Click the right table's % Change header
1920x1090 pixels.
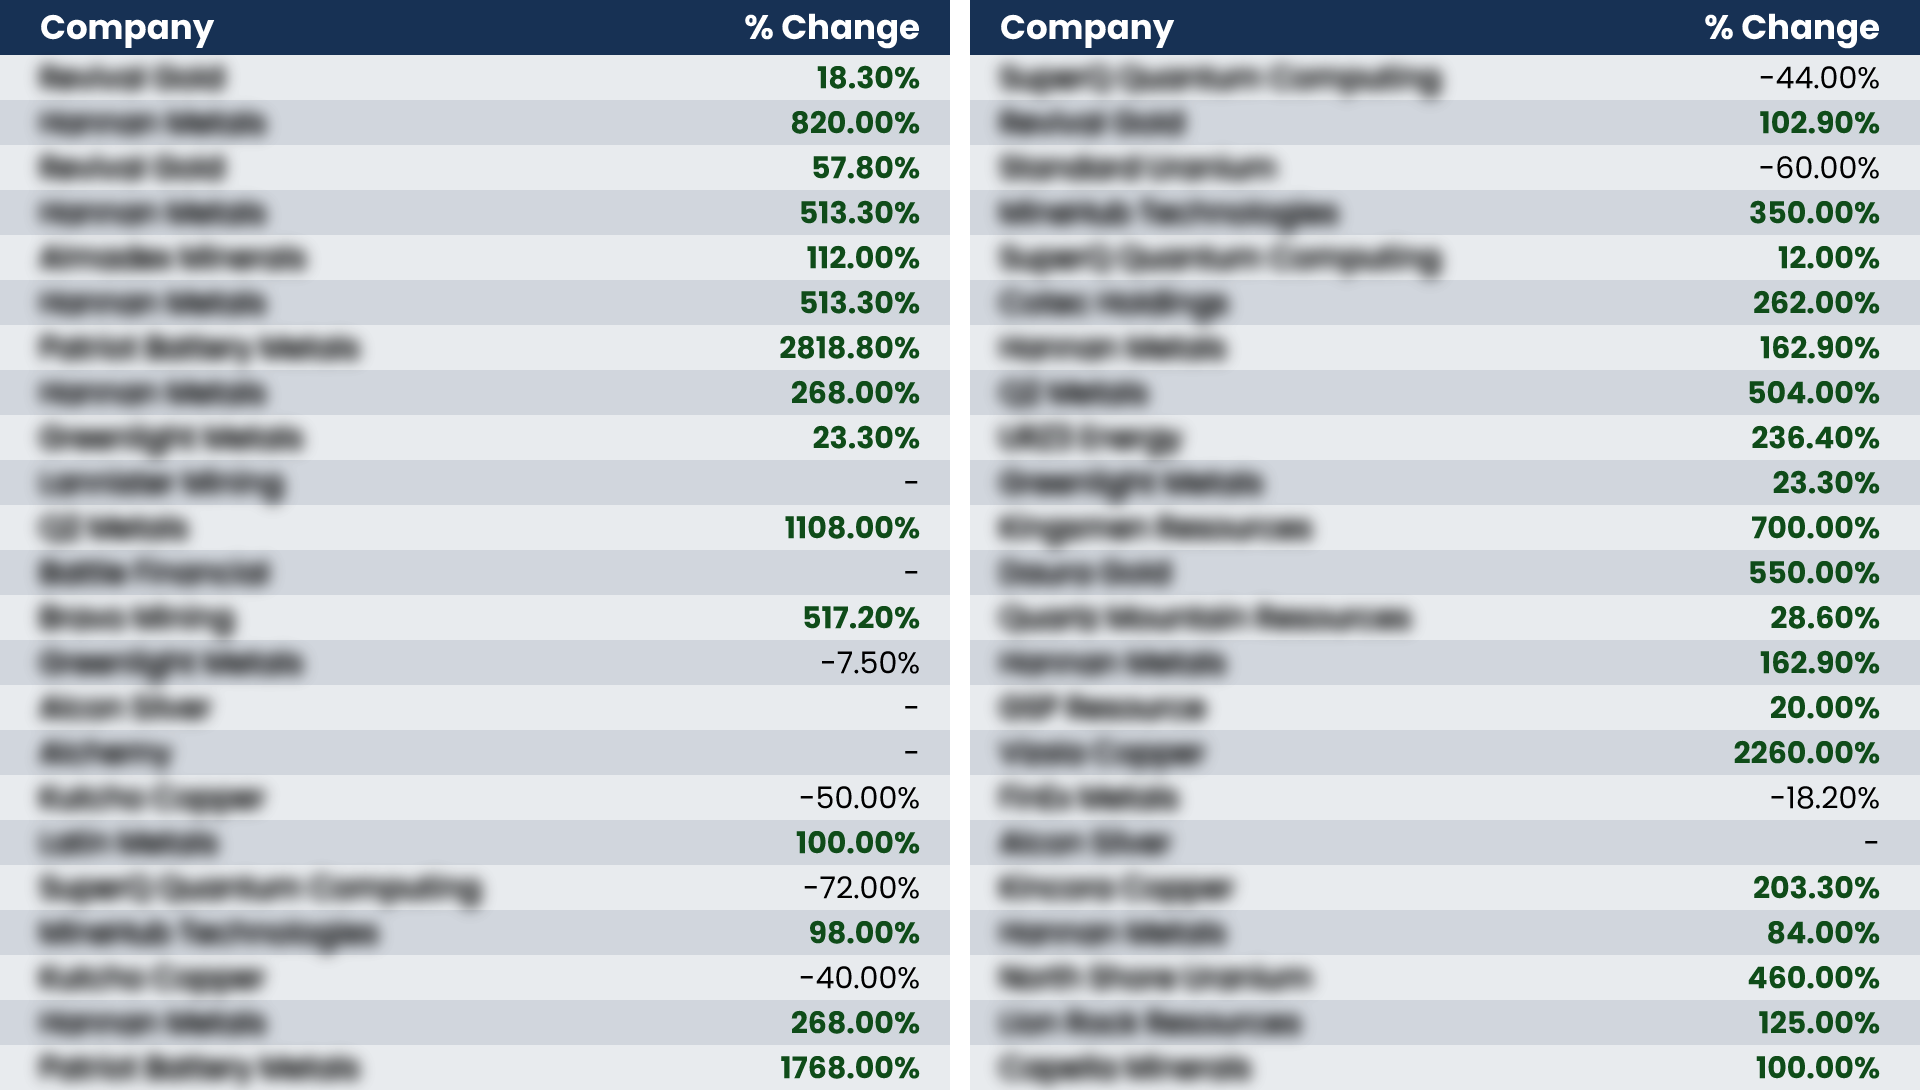1791,28
